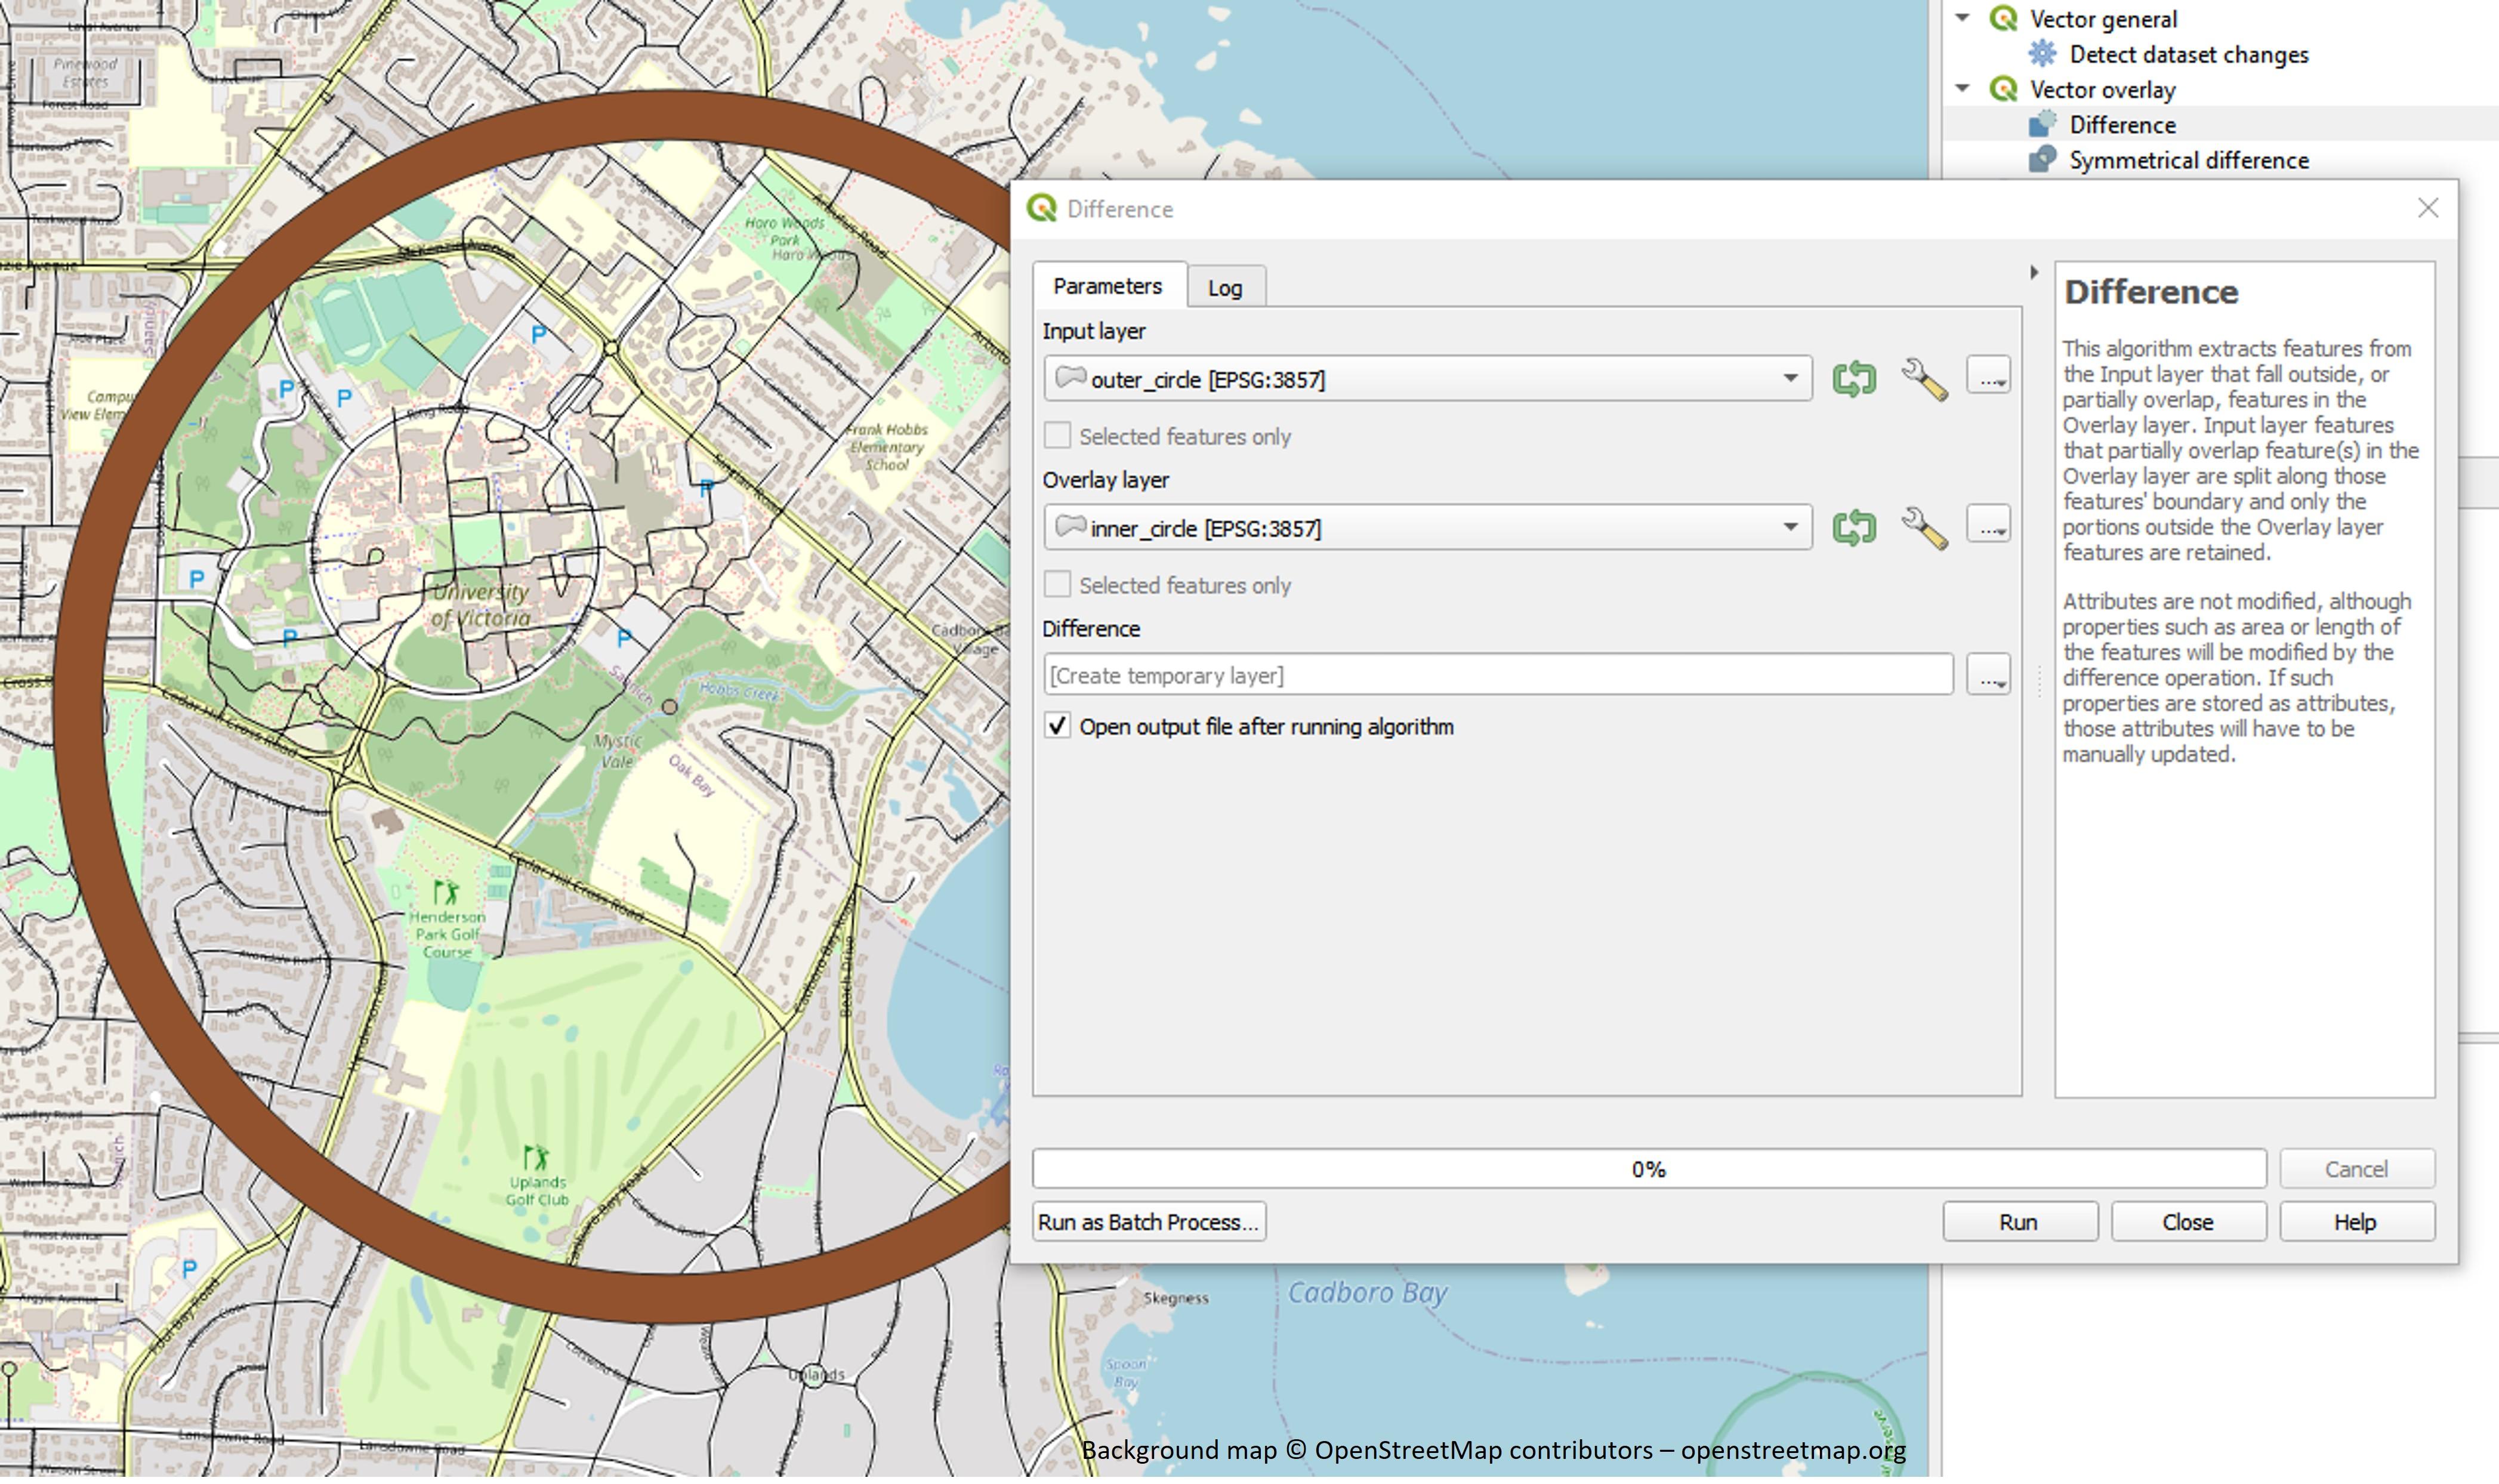Click Vector overlay group QGIS icon

pos(2003,88)
